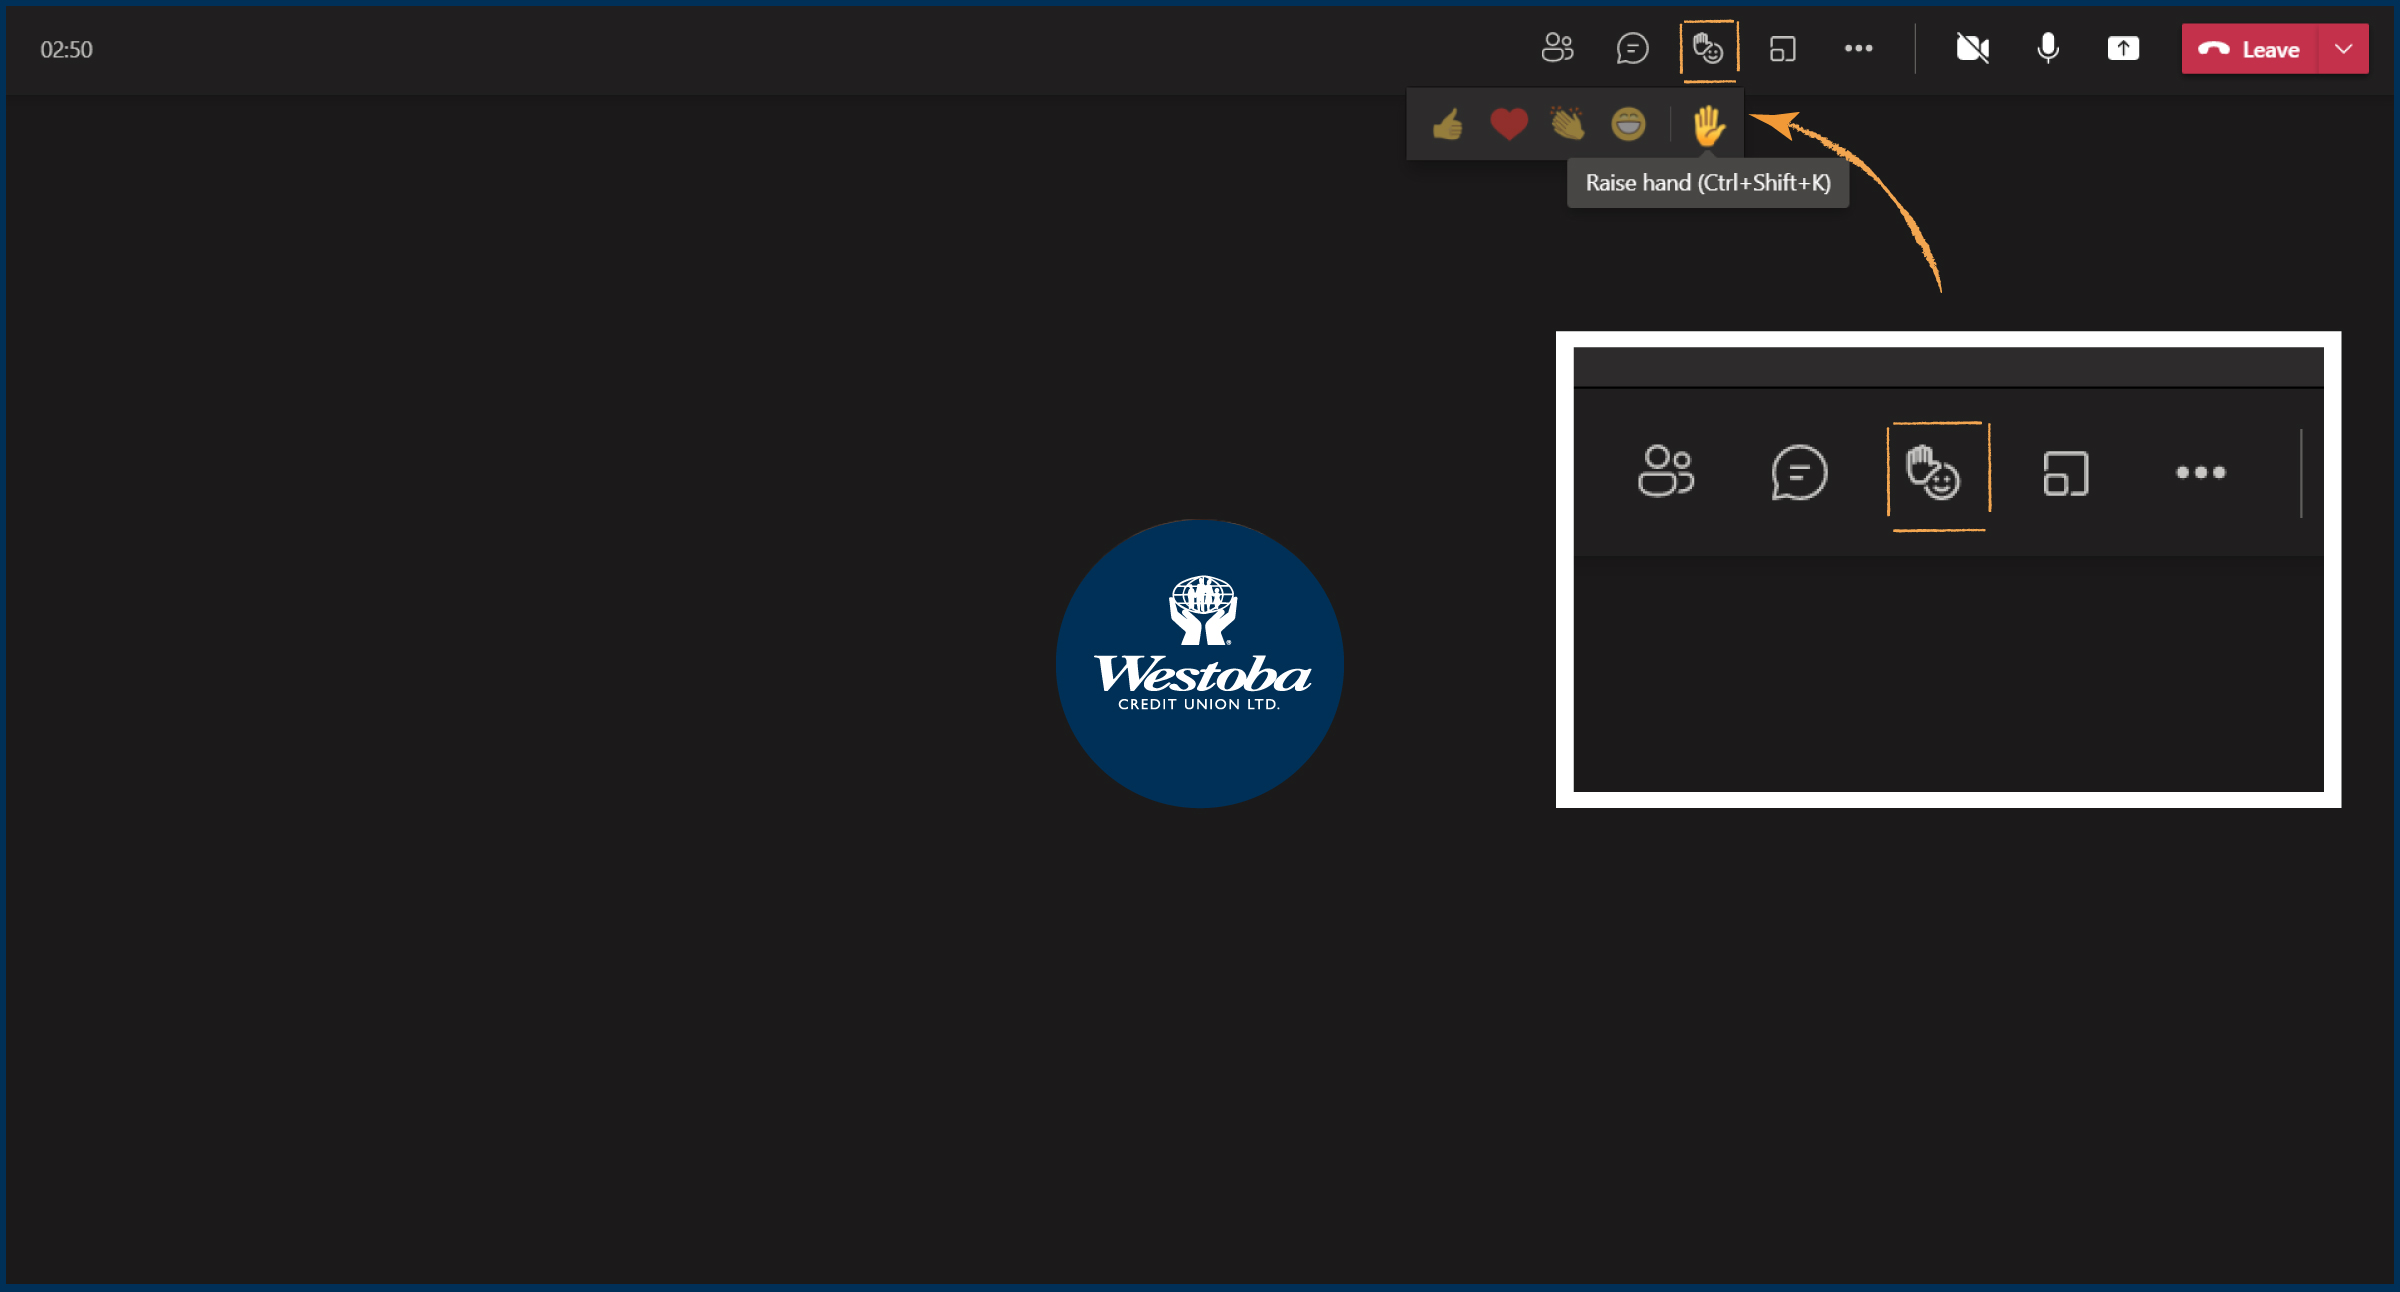Image resolution: width=2400 pixels, height=1292 pixels.
Task: Click the enlarged ellipsis menu in inset
Action: pos(2200,472)
